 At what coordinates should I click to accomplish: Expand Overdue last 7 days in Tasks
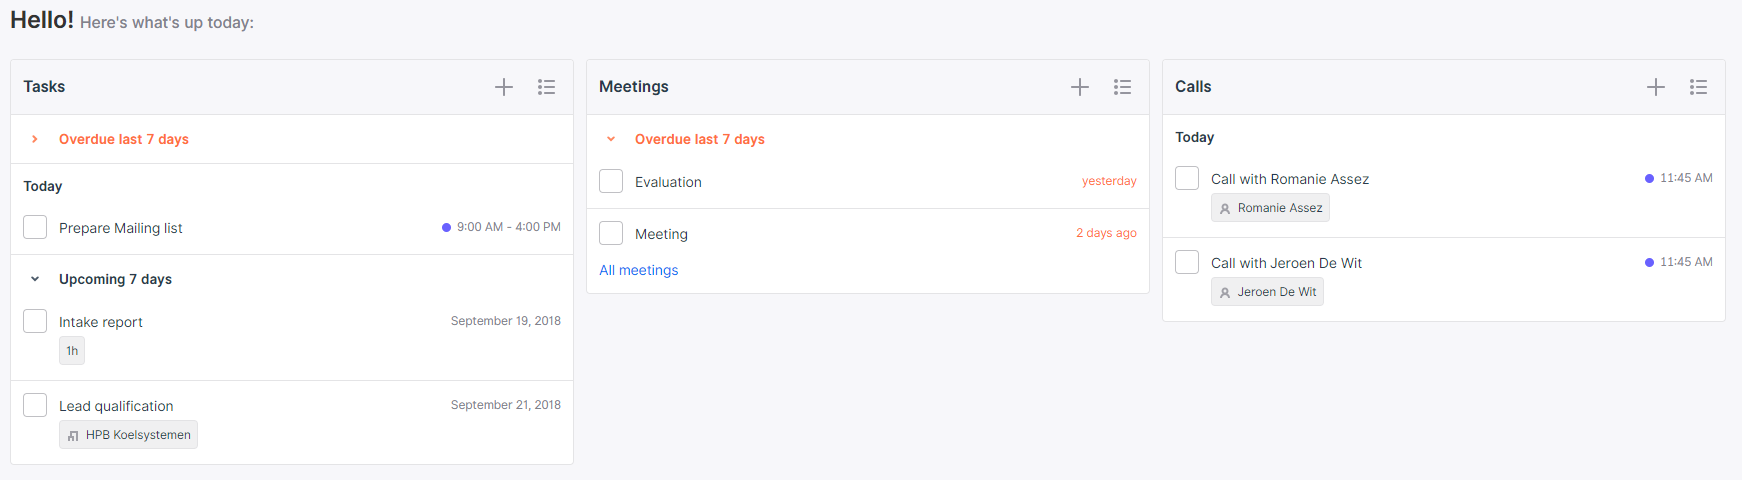tap(35, 139)
